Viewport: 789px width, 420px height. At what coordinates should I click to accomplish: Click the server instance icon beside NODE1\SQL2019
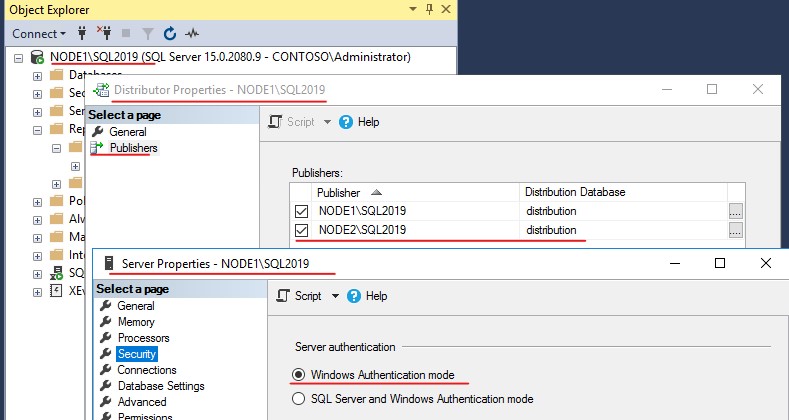click(37, 57)
